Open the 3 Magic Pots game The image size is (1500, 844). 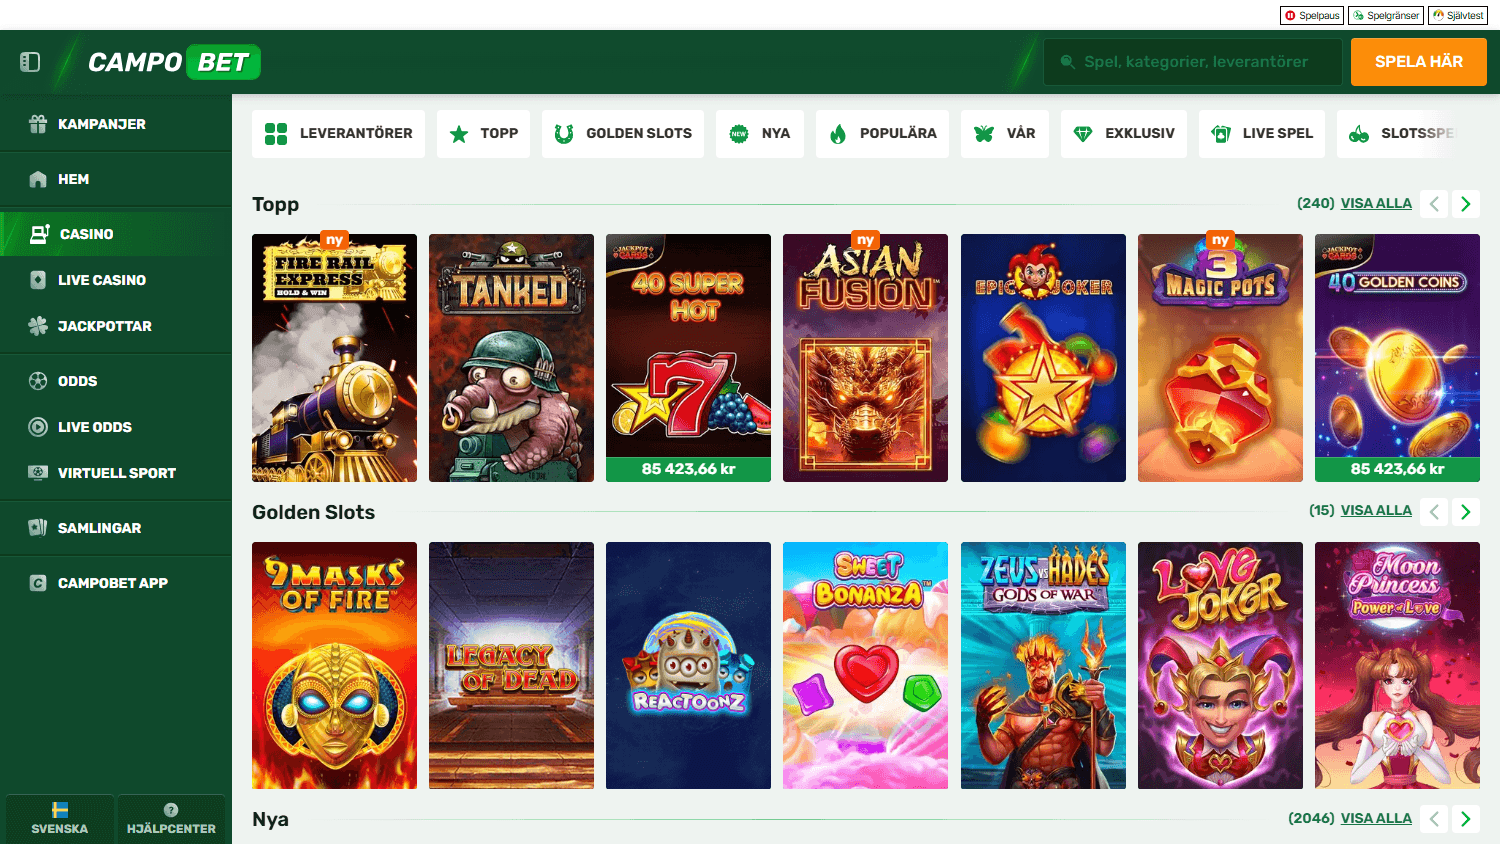point(1220,358)
